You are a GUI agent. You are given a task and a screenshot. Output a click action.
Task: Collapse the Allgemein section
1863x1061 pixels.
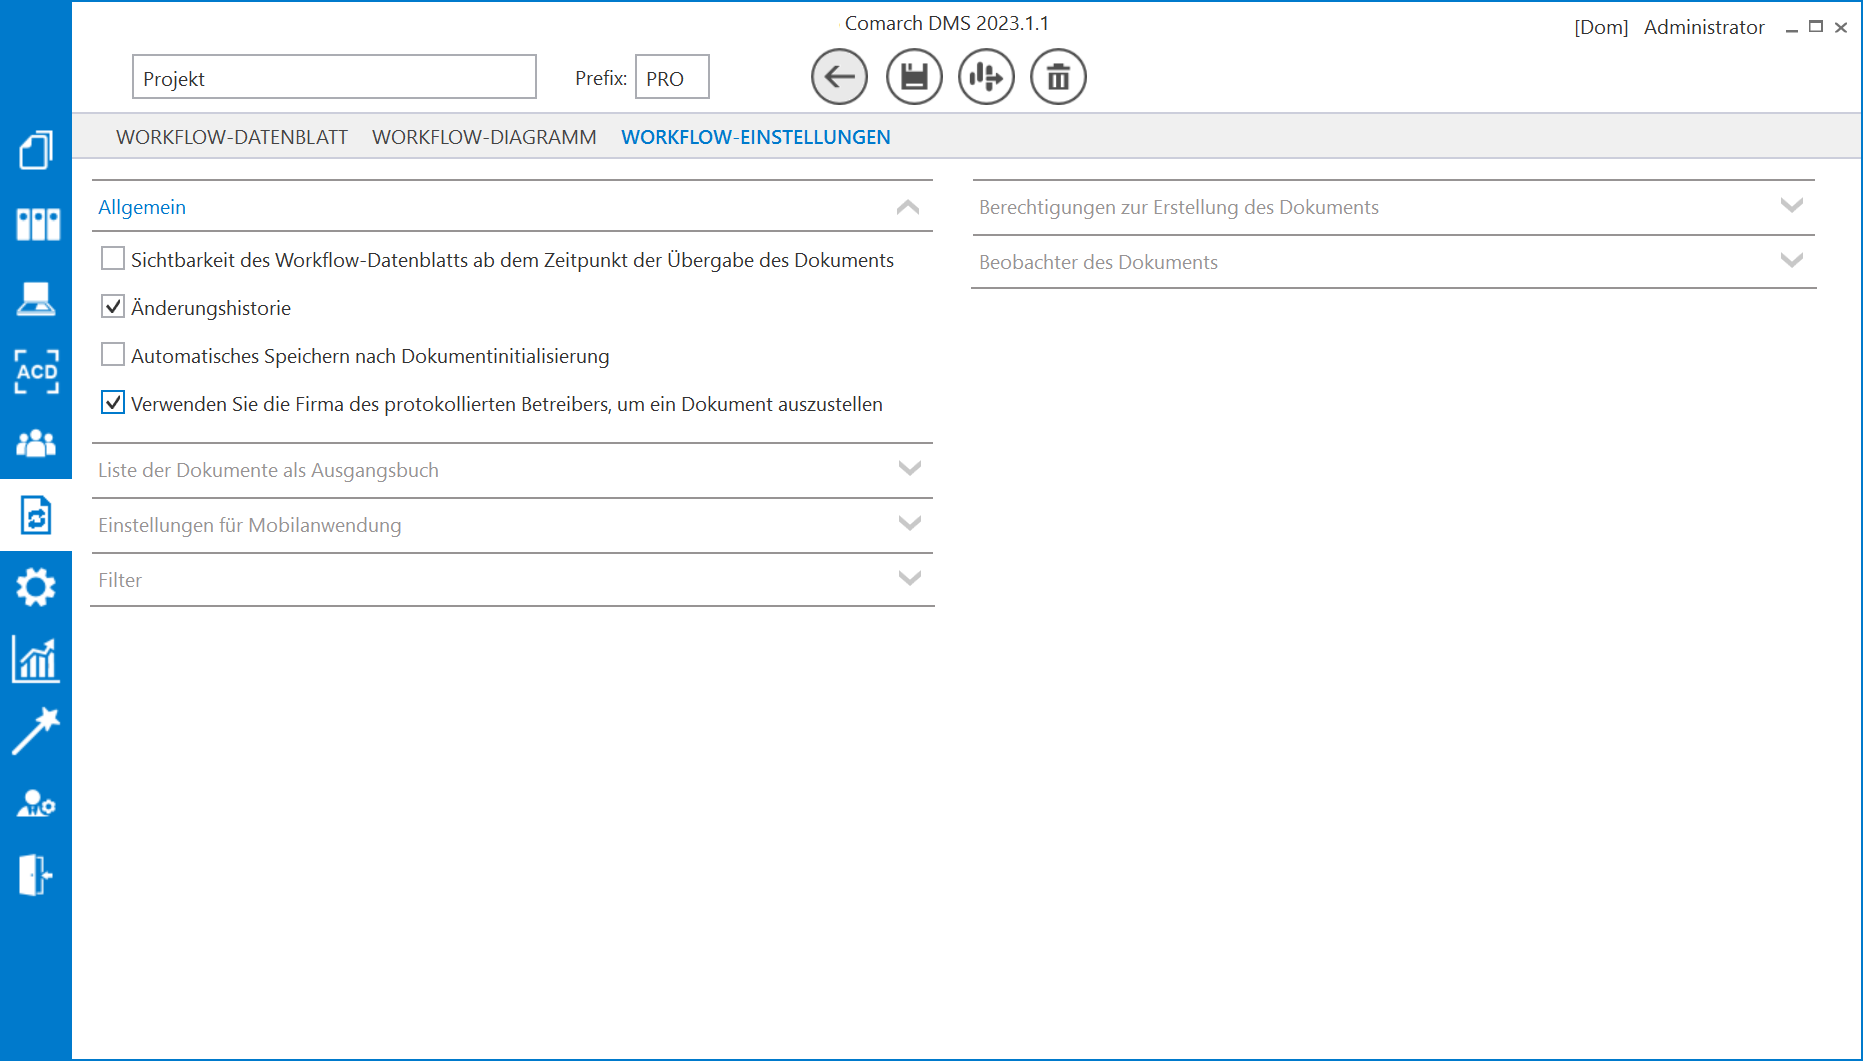pos(908,206)
